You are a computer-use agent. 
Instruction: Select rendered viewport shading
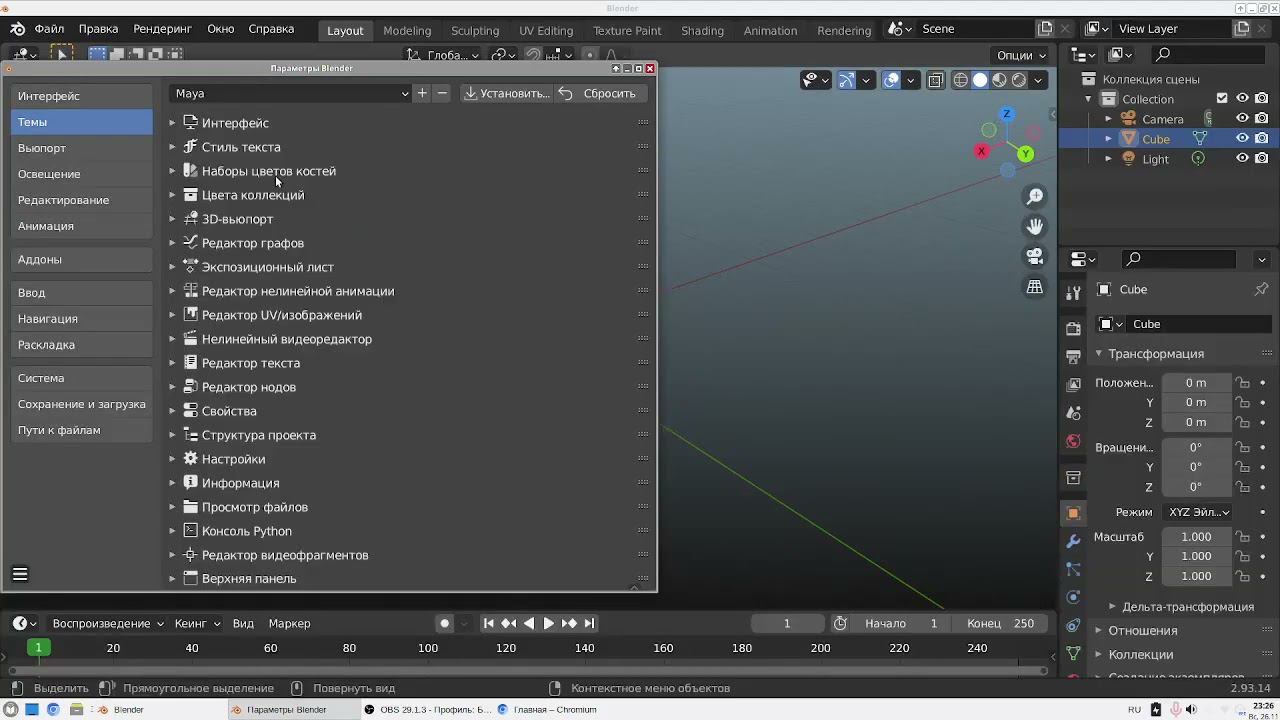coord(1019,80)
